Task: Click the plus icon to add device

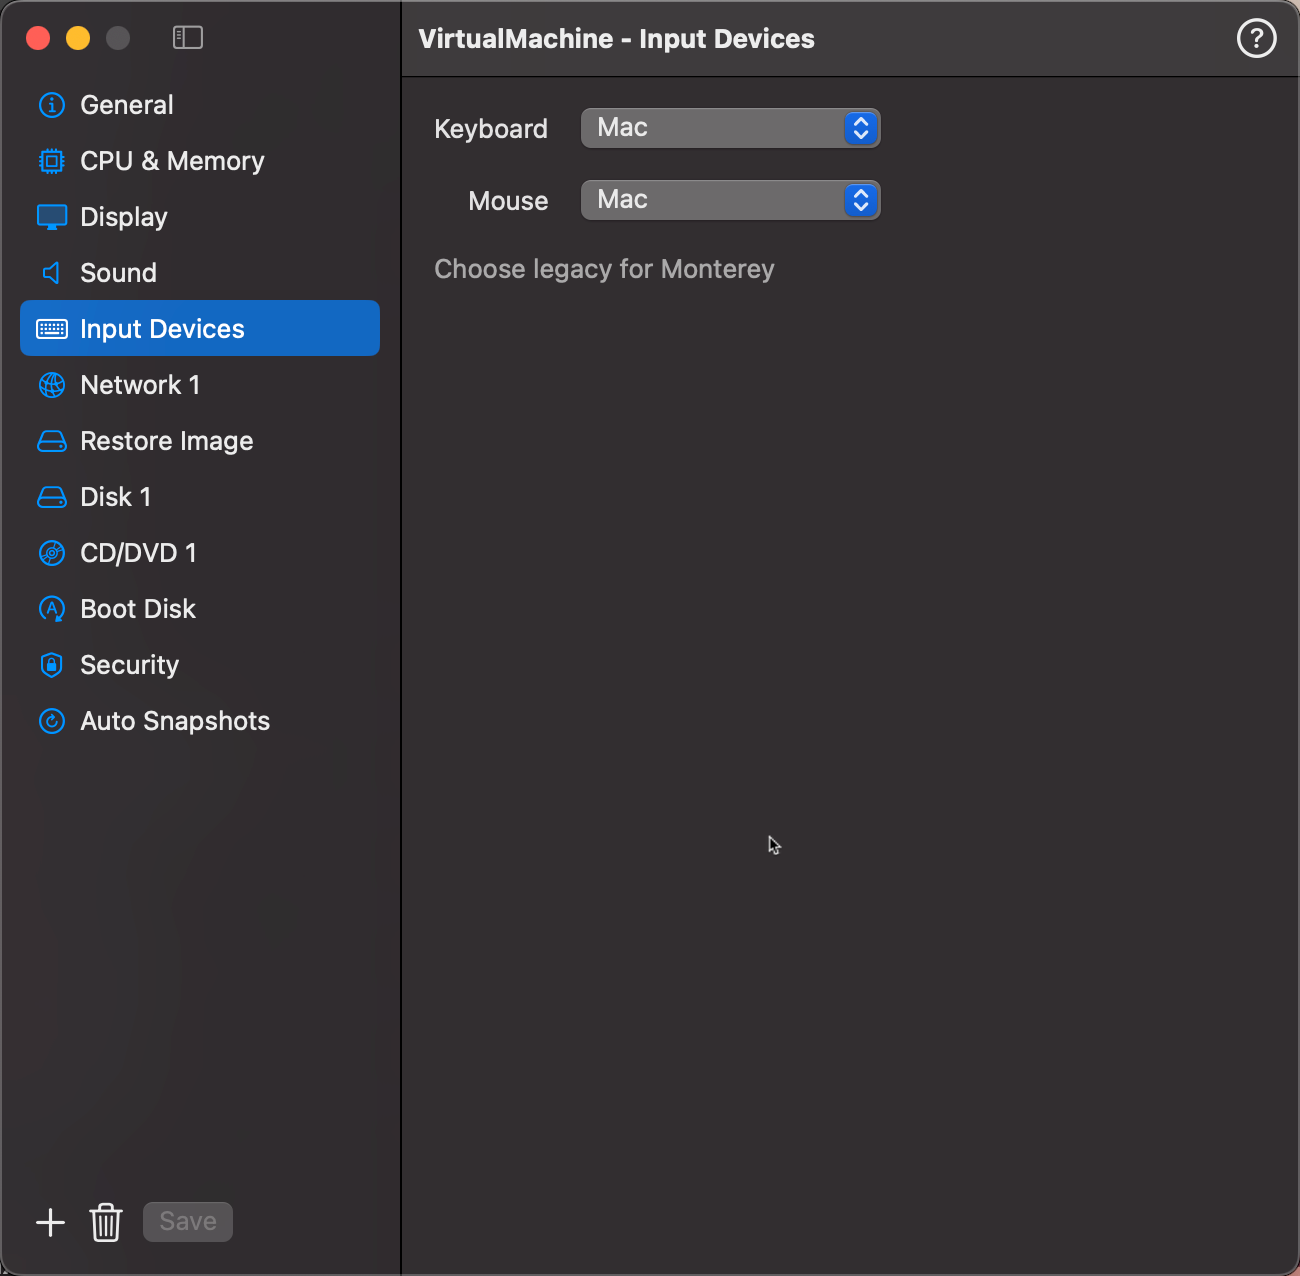Action: click(50, 1222)
